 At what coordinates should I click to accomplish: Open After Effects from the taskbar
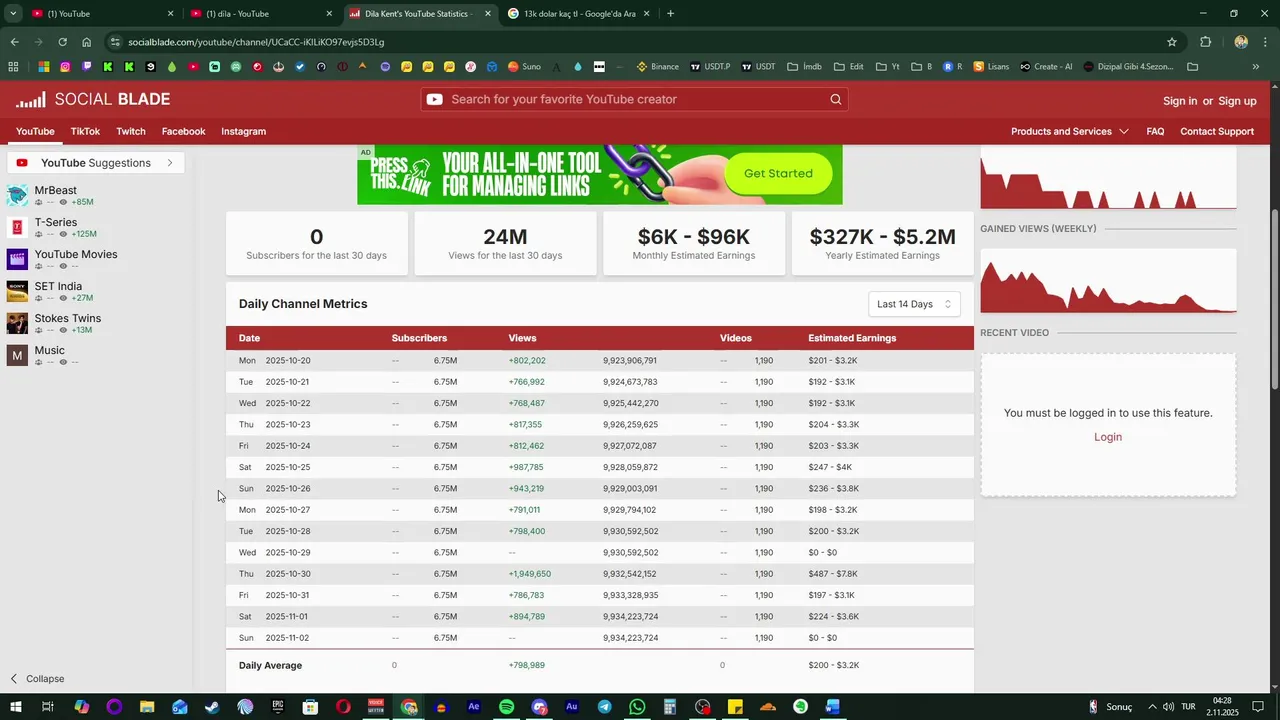click(474, 707)
